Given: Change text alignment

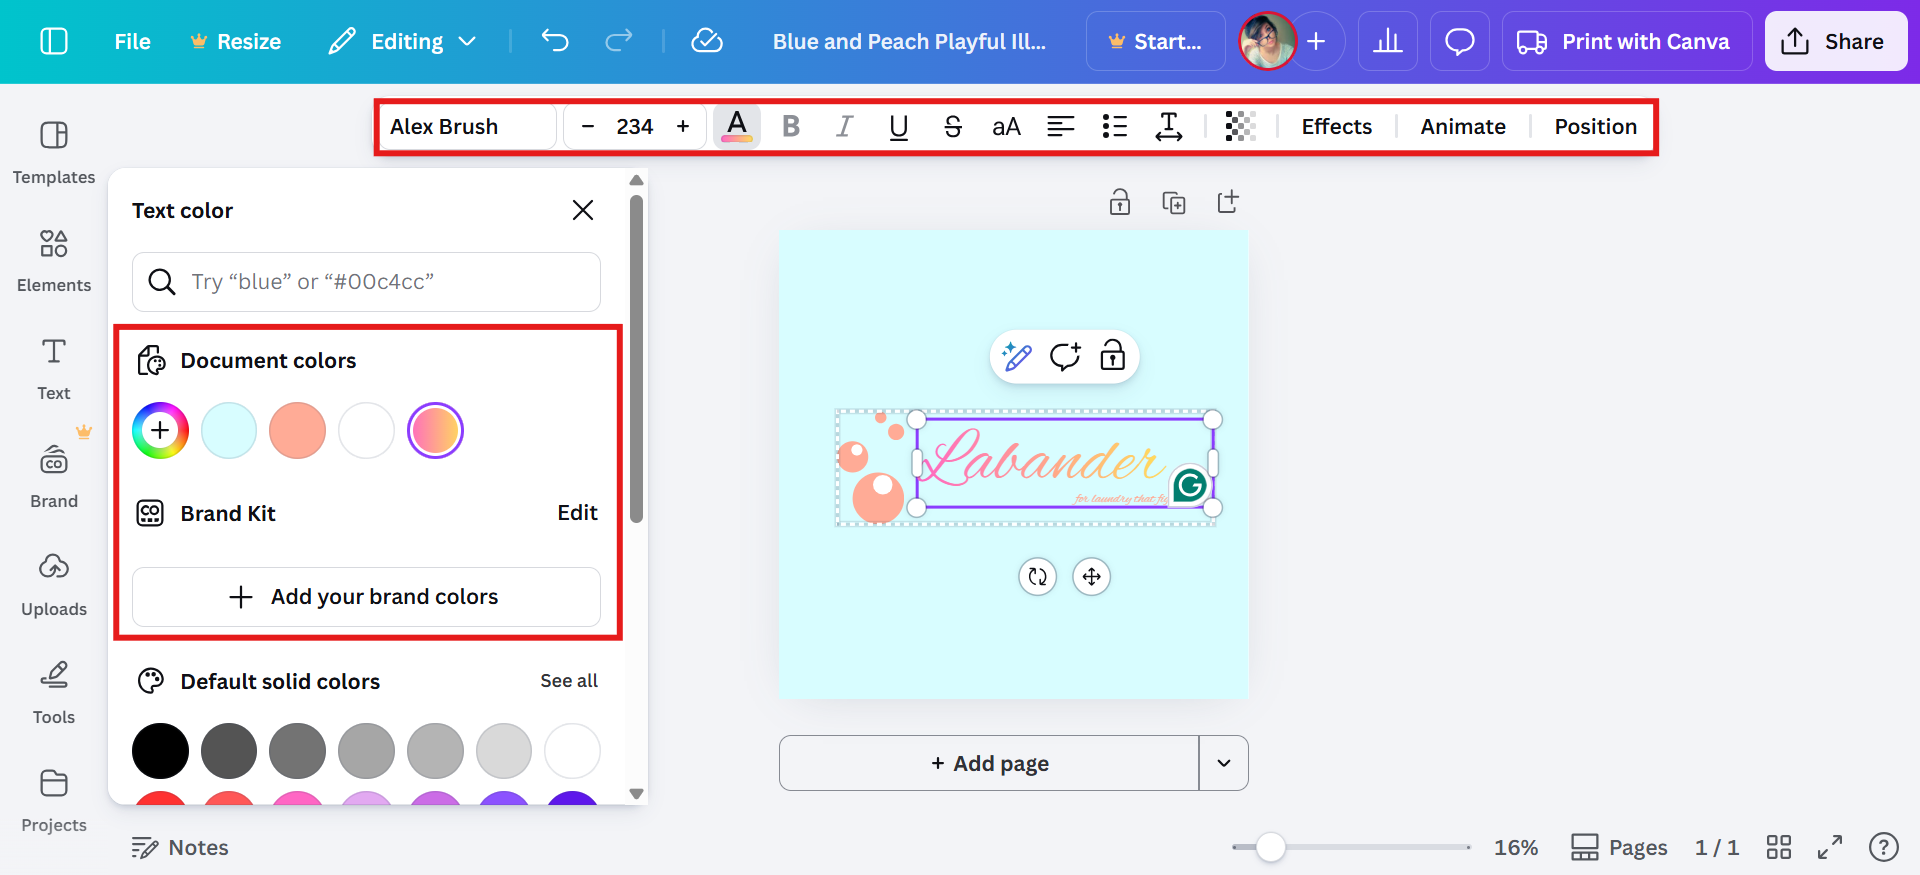Looking at the screenshot, I should coord(1061,127).
